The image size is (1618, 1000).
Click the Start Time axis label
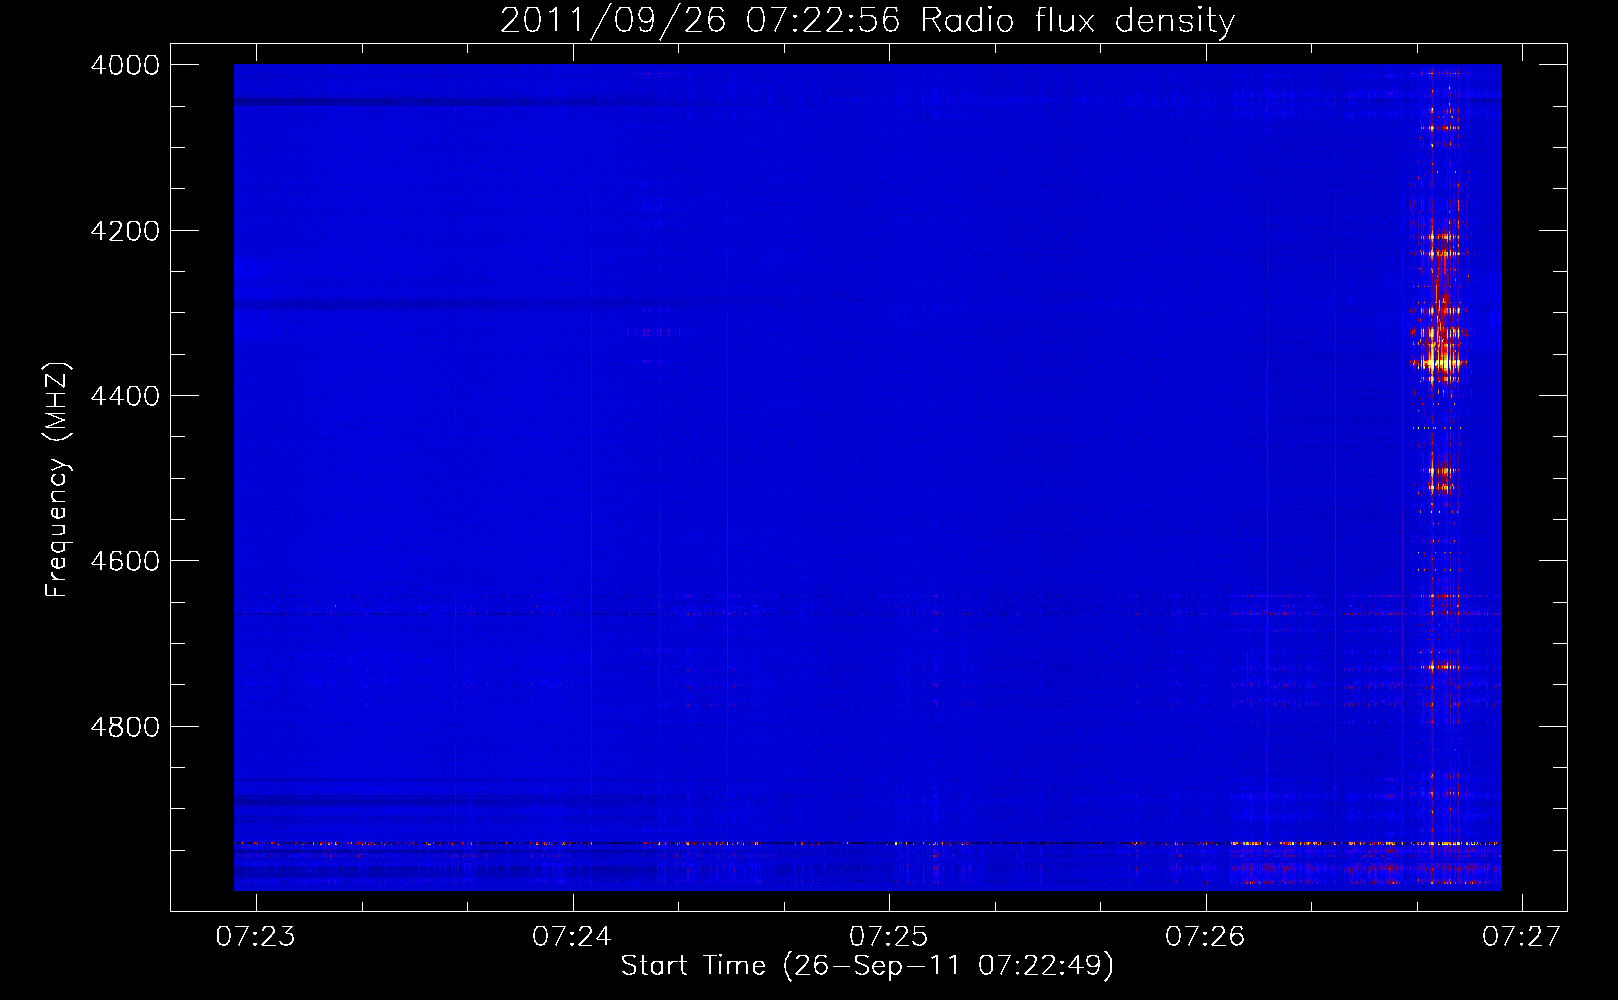pyautogui.click(x=867, y=966)
